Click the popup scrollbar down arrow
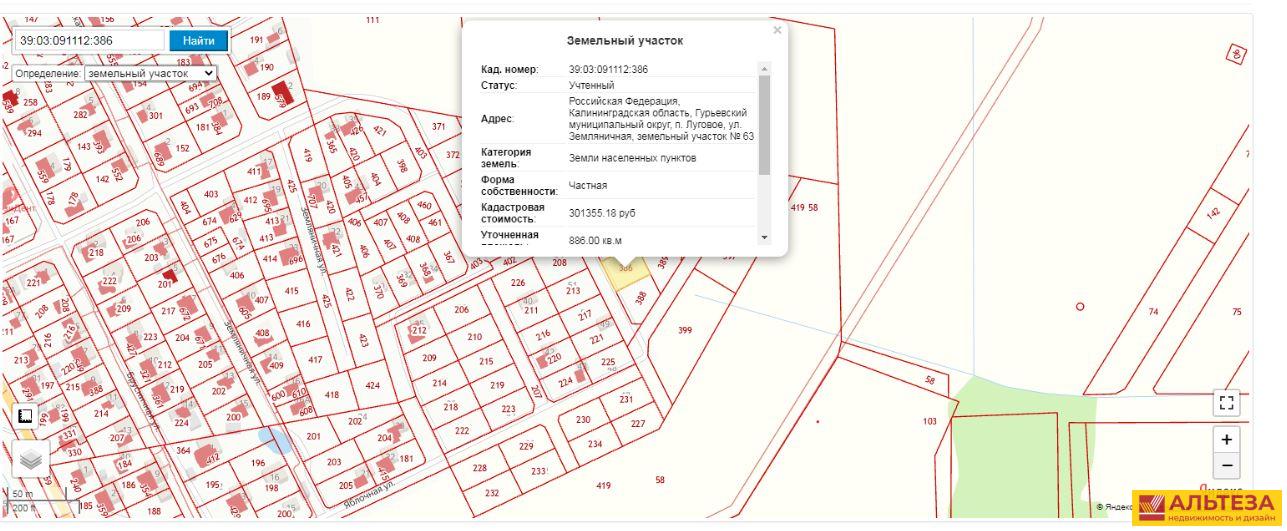Viewport: 1287px width, 531px height. 765,238
